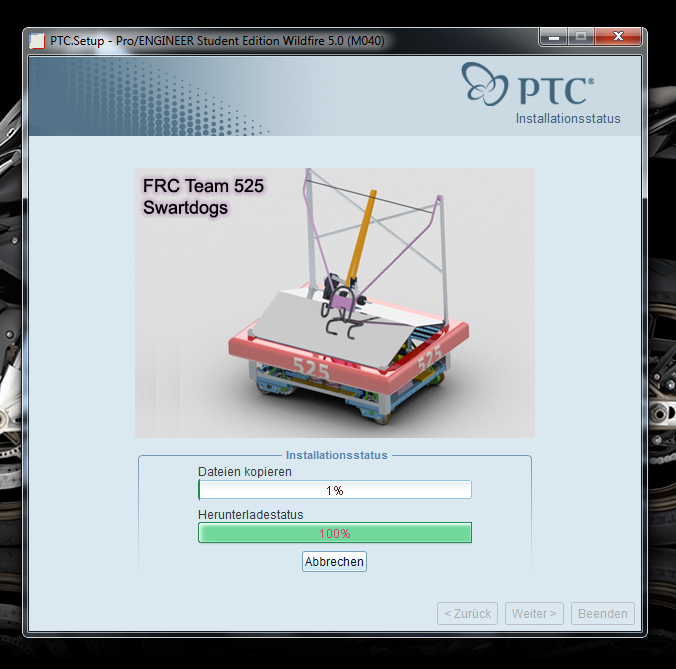Click the window title bar text
Screen dimensions: 676x669
217,41
